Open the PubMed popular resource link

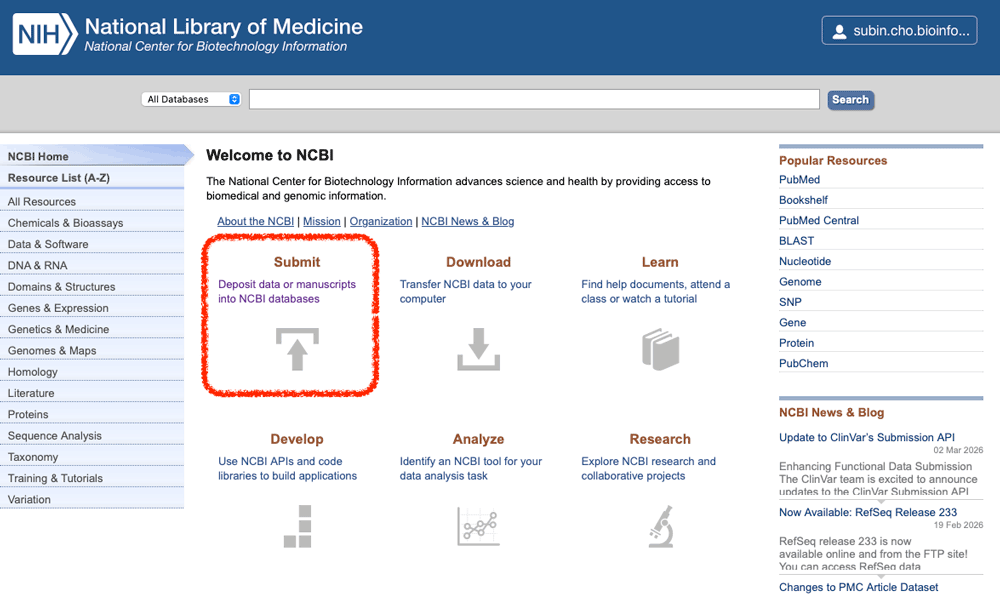799,180
